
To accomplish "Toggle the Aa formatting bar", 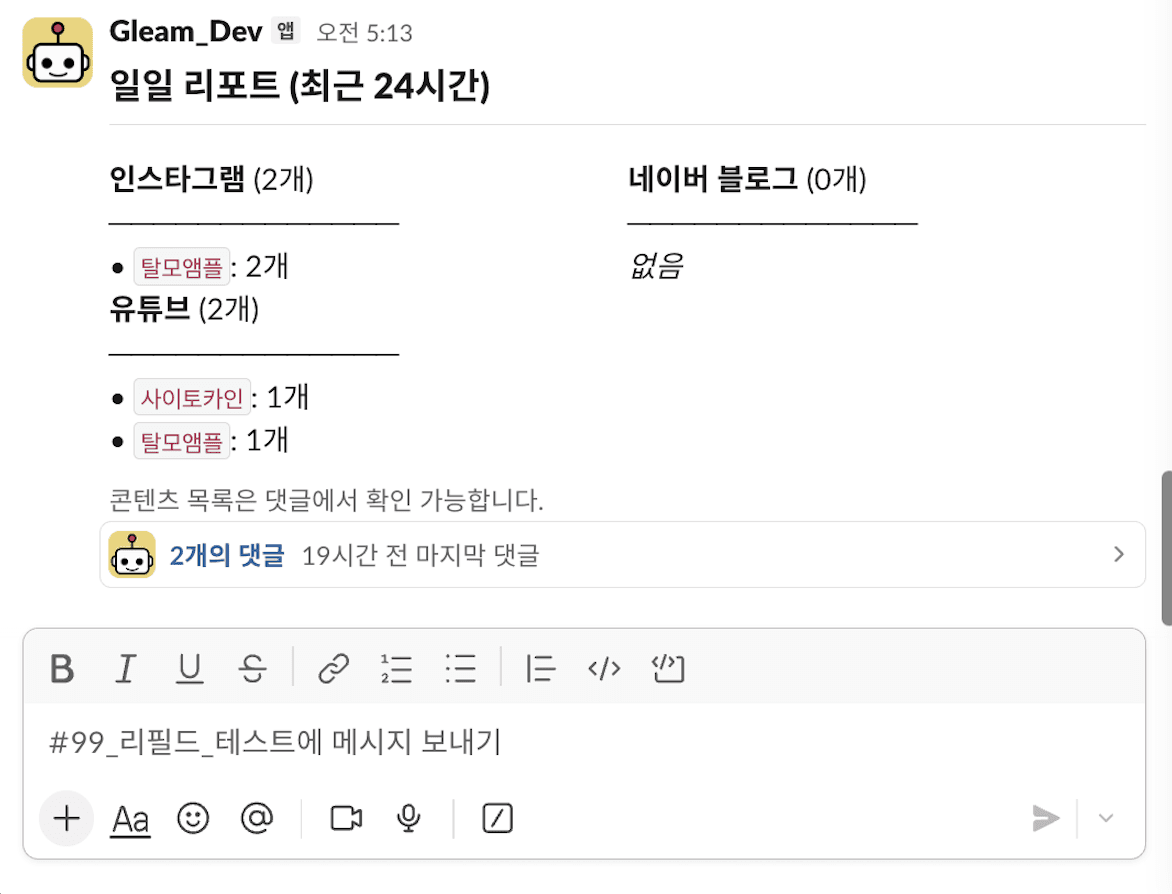I will pyautogui.click(x=129, y=818).
